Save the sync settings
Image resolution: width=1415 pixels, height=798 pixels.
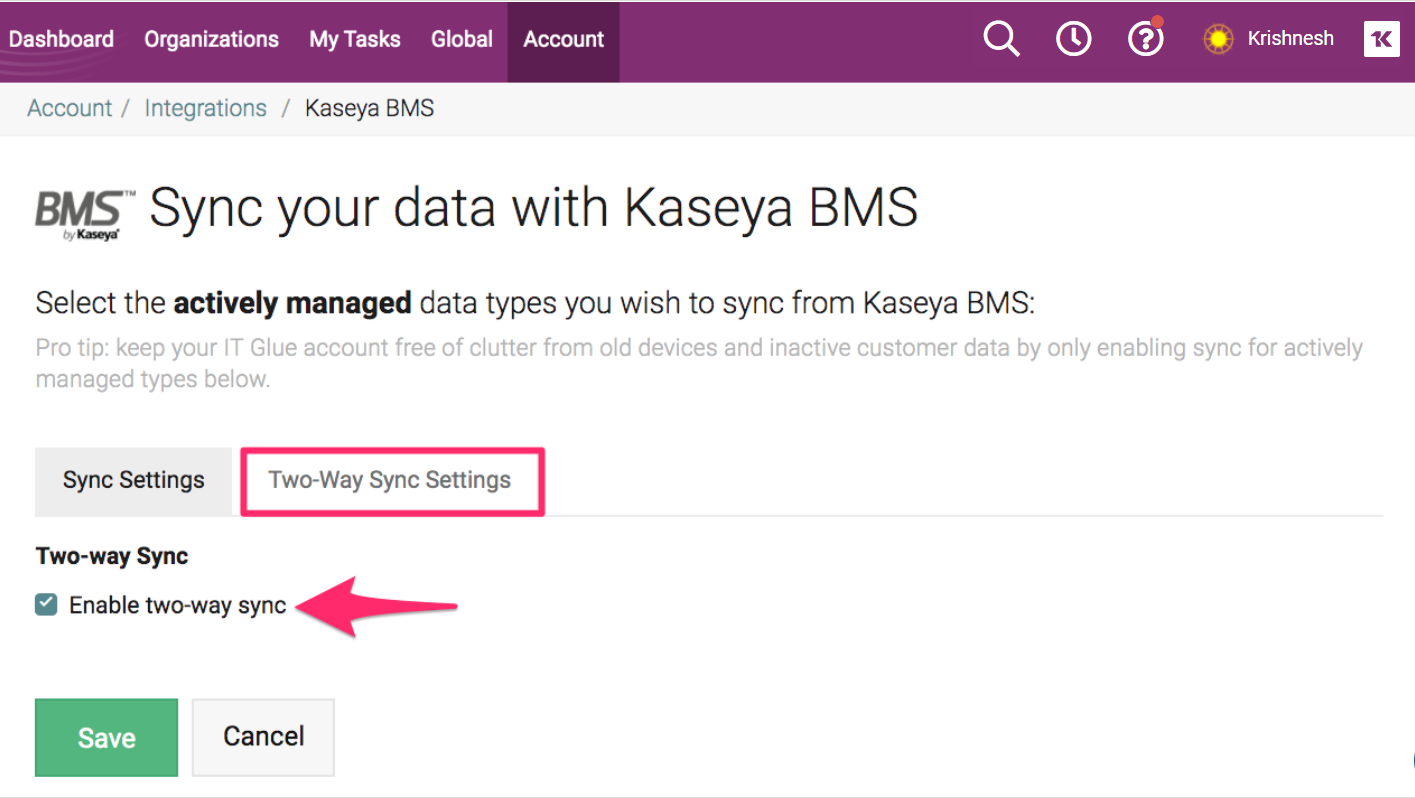click(106, 737)
